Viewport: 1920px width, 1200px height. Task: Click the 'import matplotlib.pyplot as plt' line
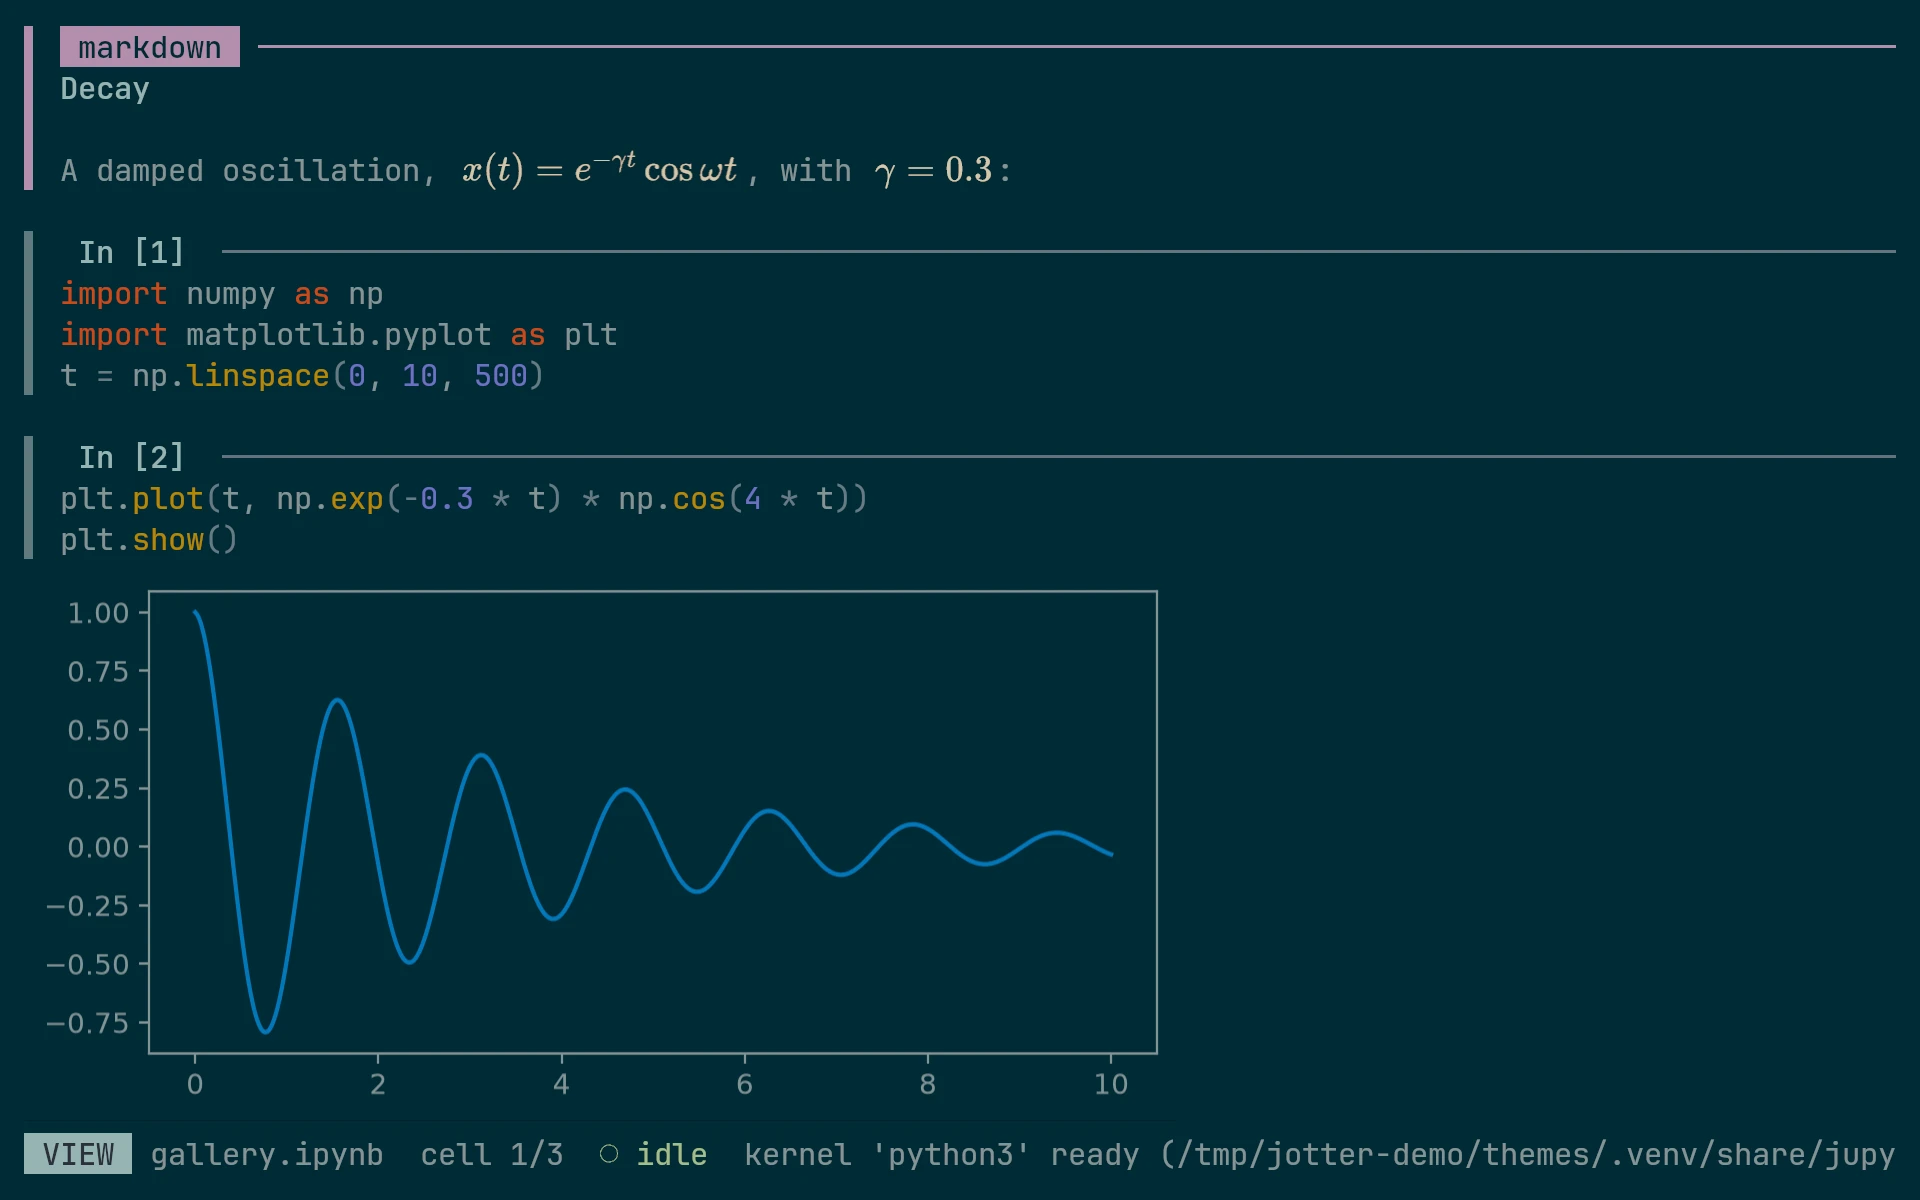pyautogui.click(x=339, y=335)
